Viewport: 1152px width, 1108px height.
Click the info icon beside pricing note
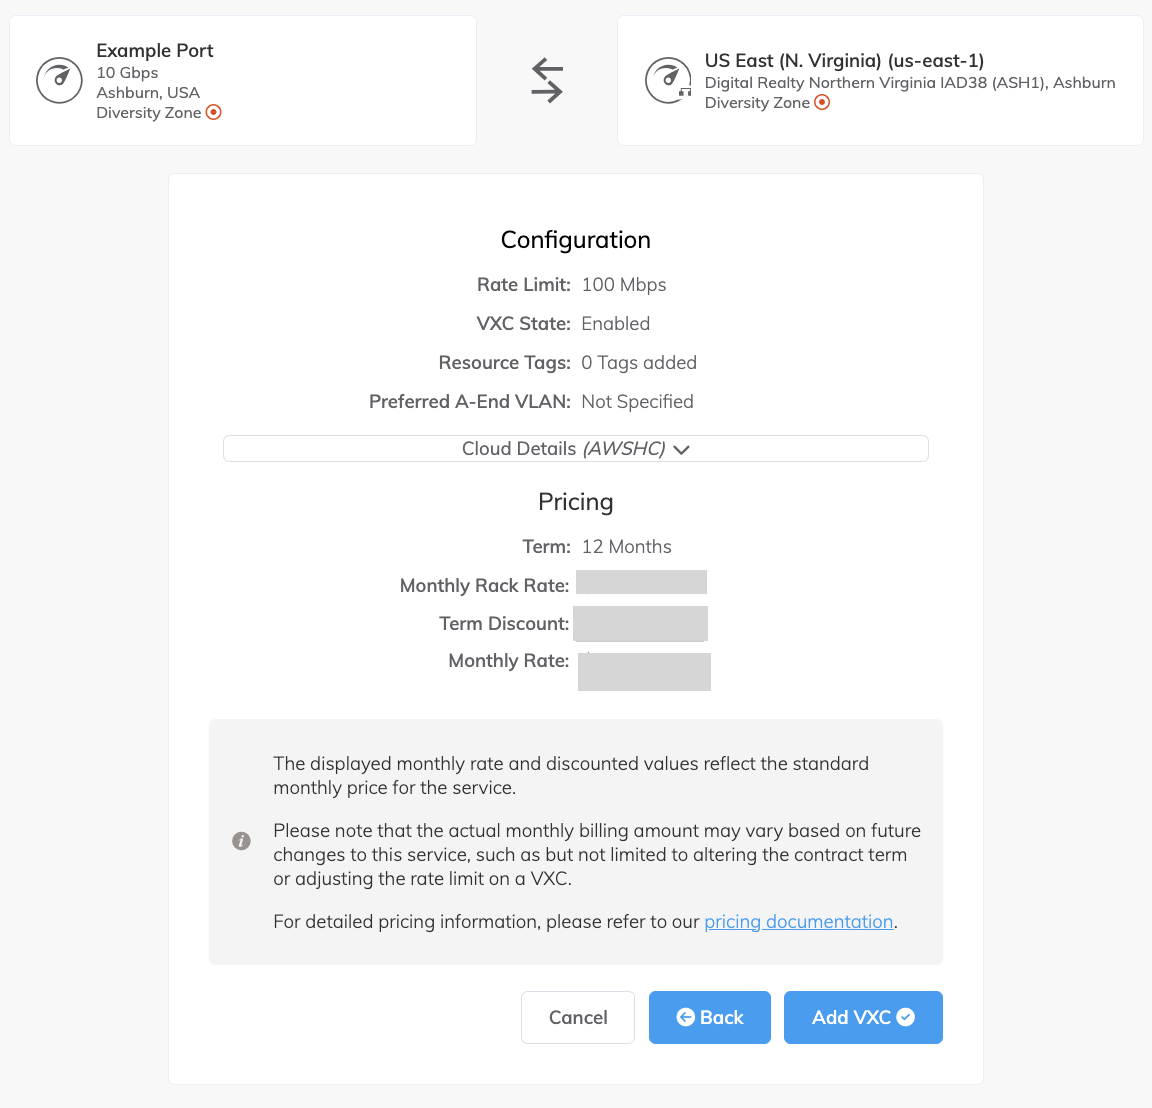(241, 841)
